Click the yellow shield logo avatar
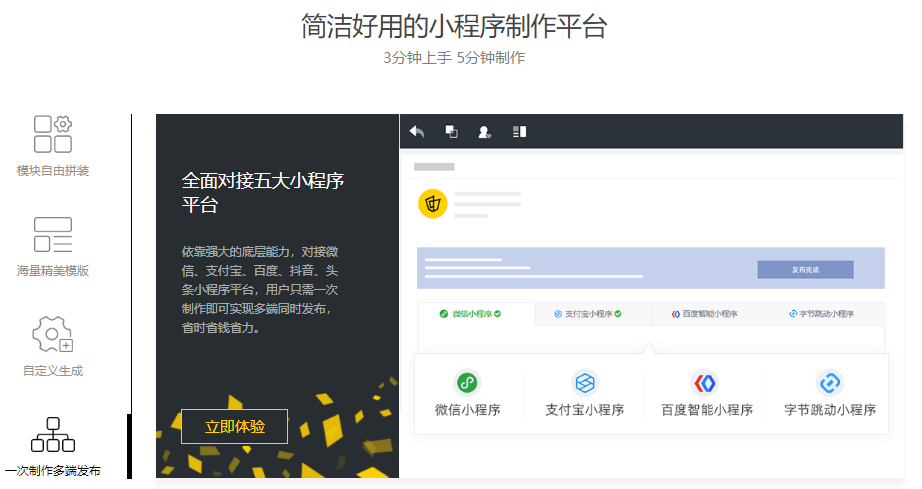 click(433, 204)
